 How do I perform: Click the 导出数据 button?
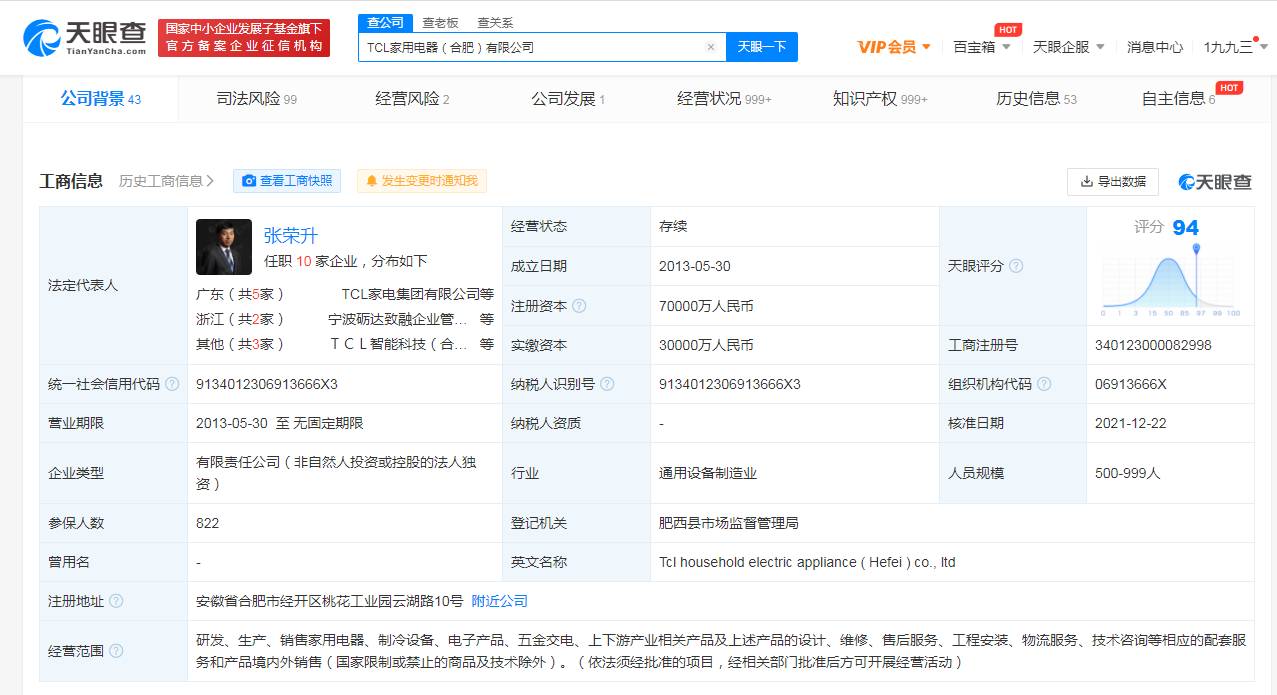coord(1113,181)
